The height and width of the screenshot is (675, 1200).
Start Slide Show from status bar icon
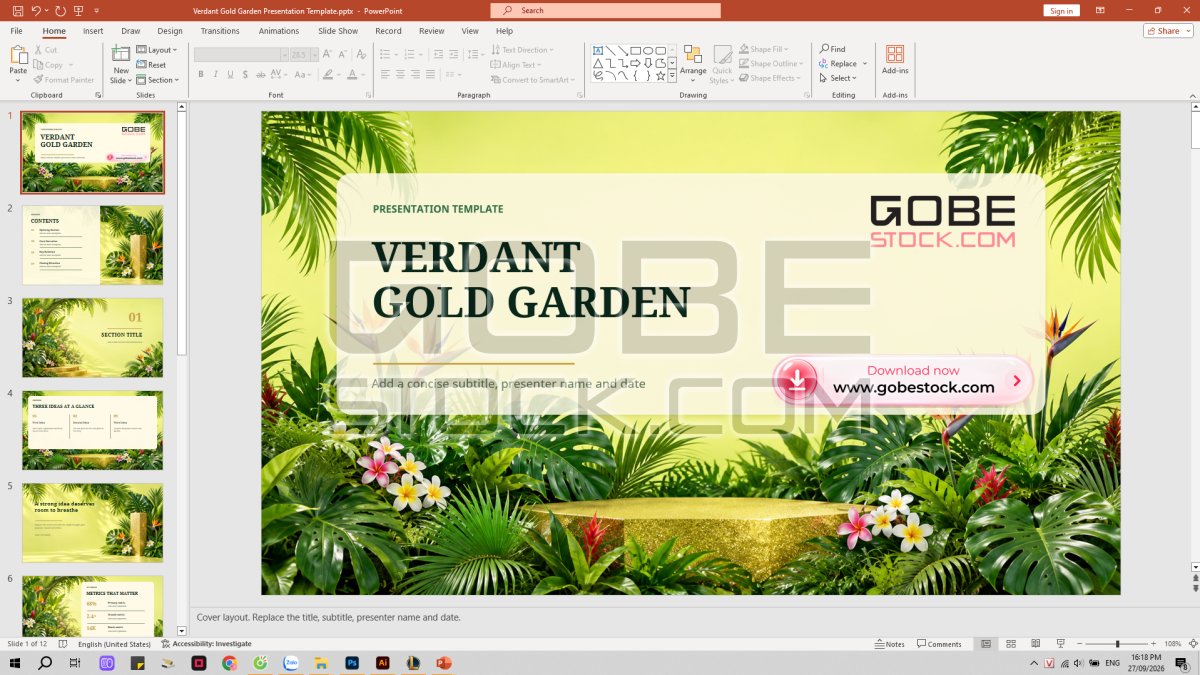(x=1060, y=644)
